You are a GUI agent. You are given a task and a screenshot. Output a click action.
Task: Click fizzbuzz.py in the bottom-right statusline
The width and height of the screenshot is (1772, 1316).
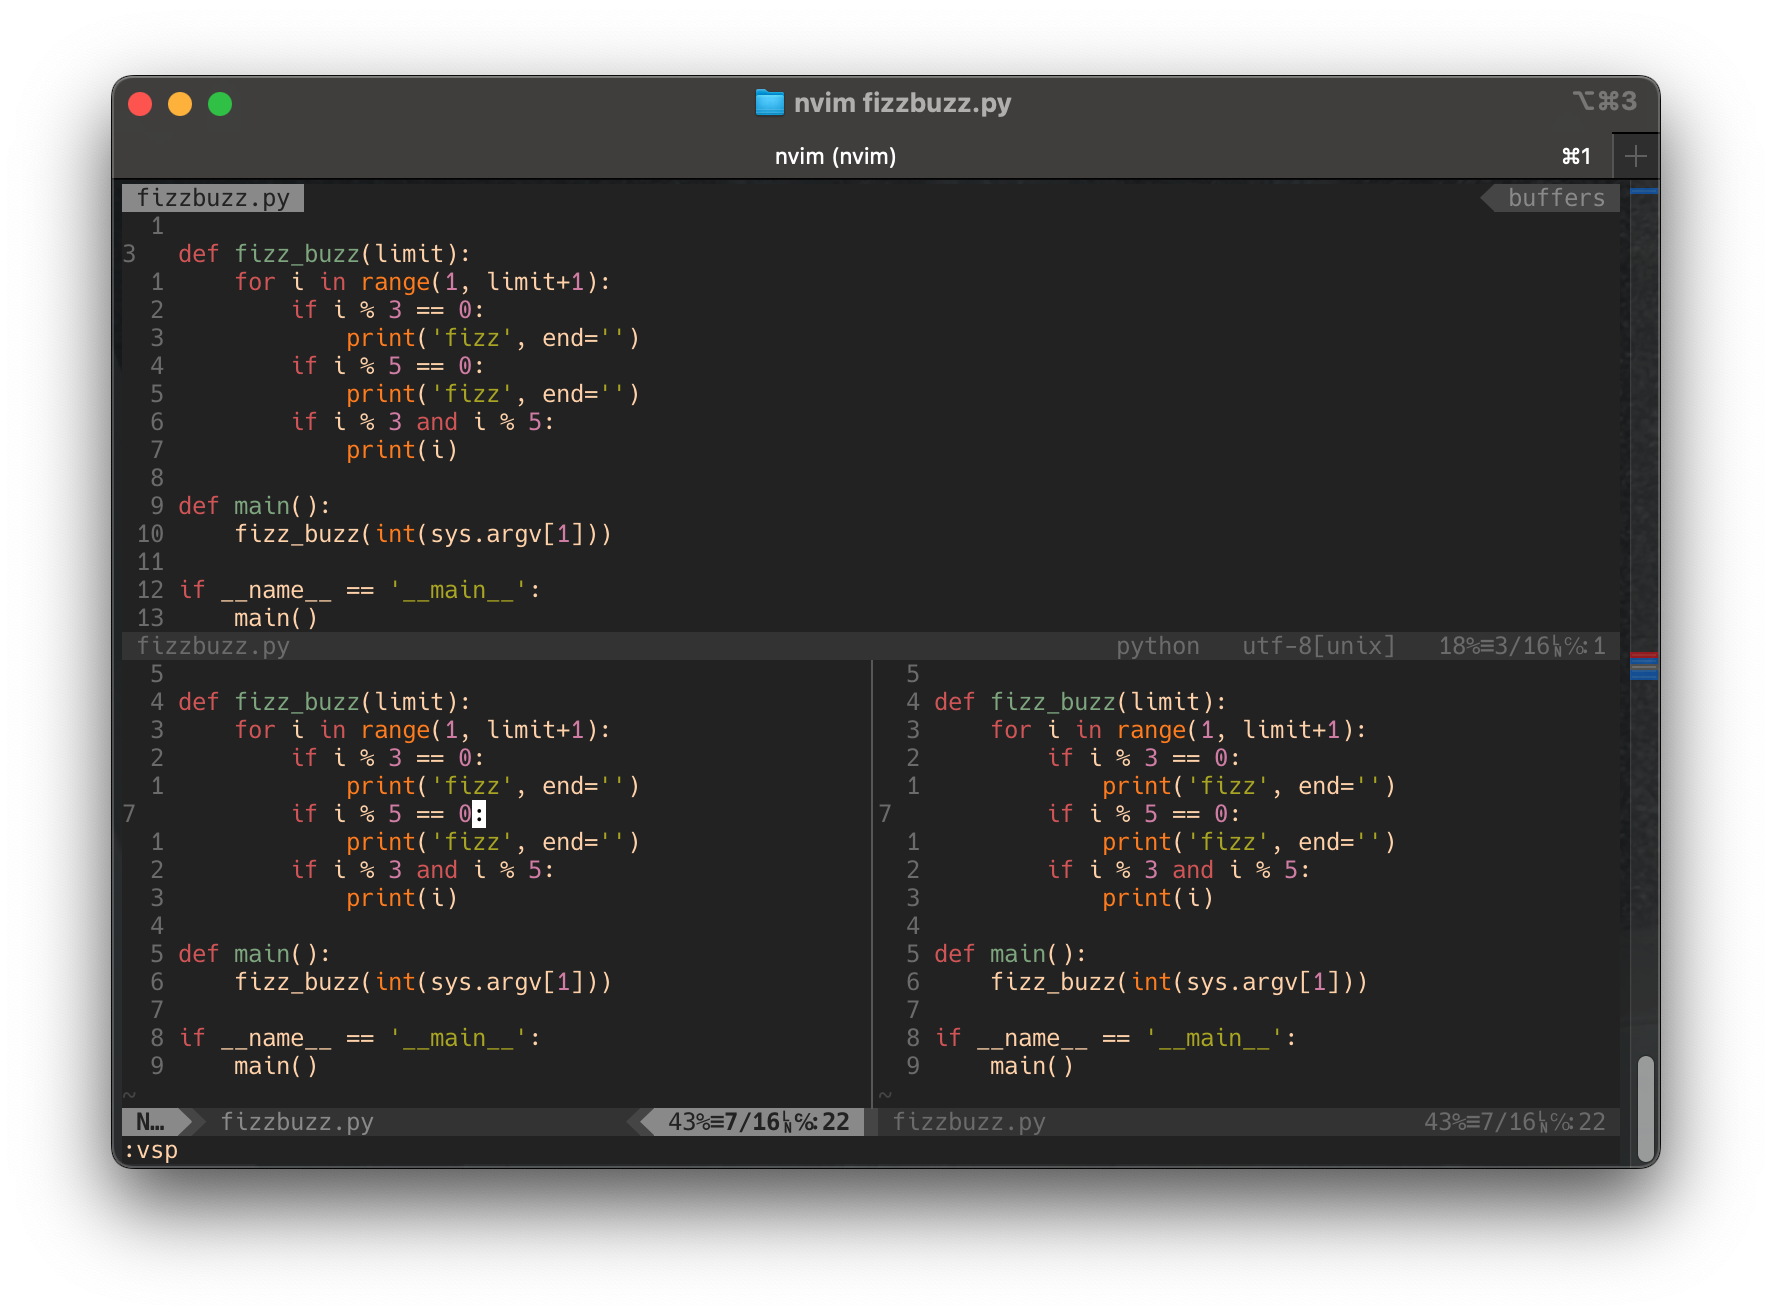[x=970, y=1122]
